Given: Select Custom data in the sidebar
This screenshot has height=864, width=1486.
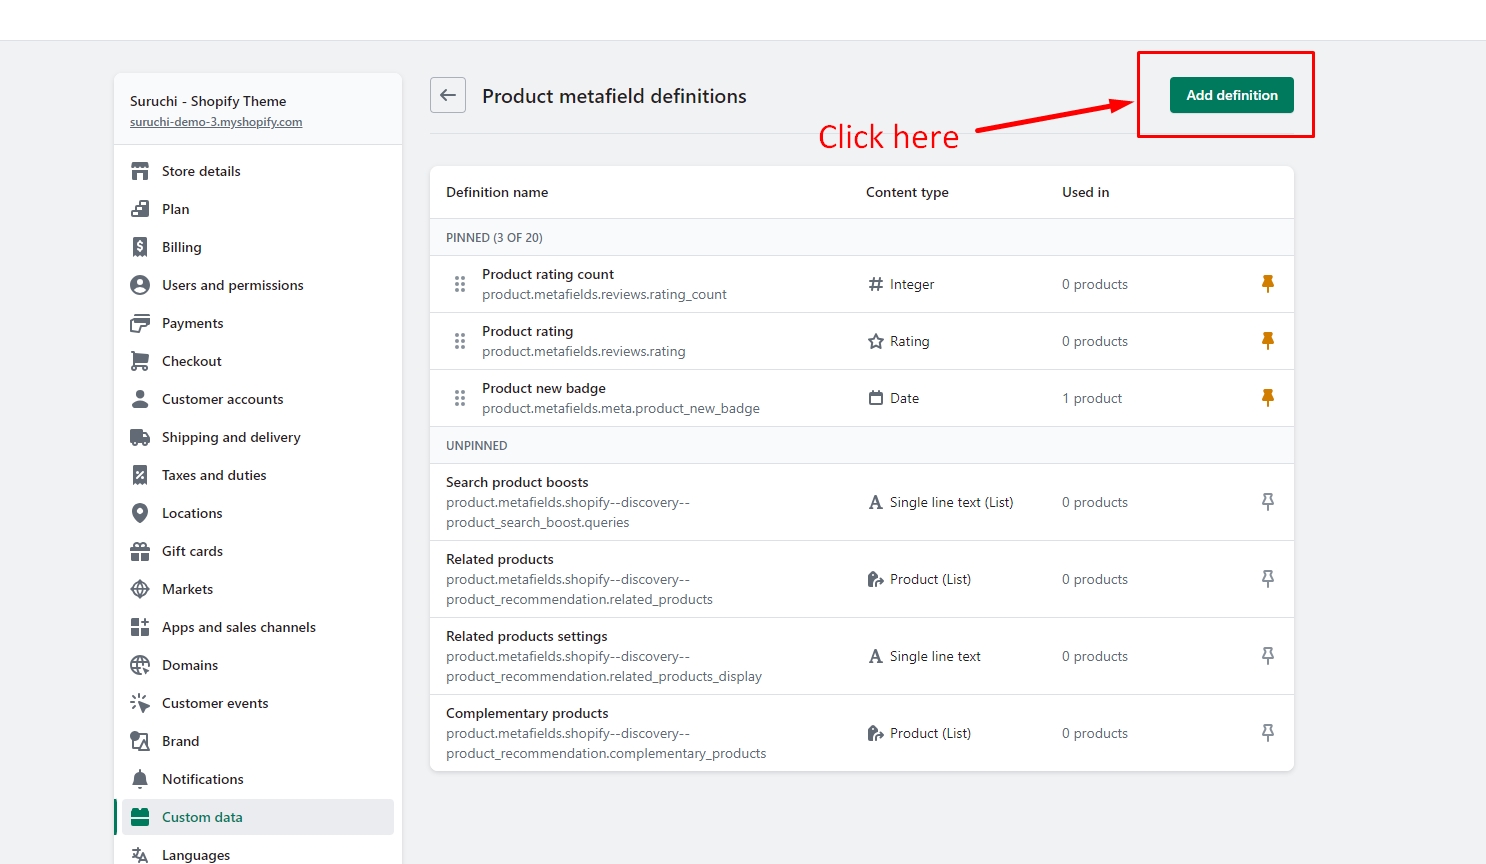Looking at the screenshot, I should [x=202, y=817].
